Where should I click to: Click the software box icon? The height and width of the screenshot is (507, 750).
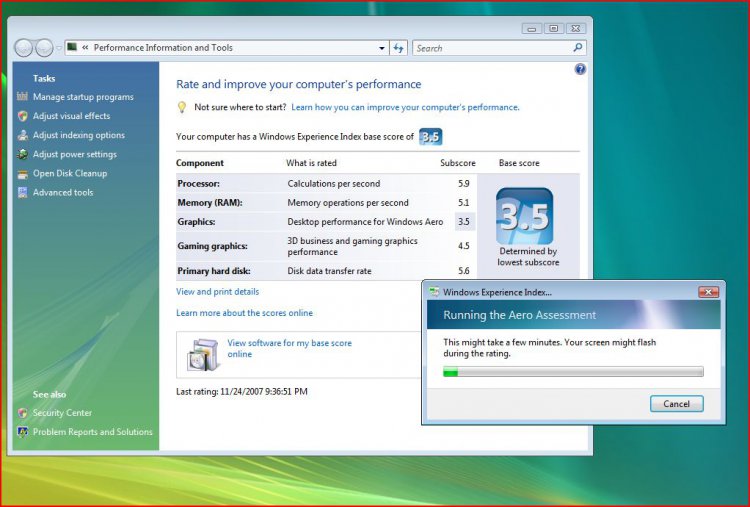tap(204, 354)
